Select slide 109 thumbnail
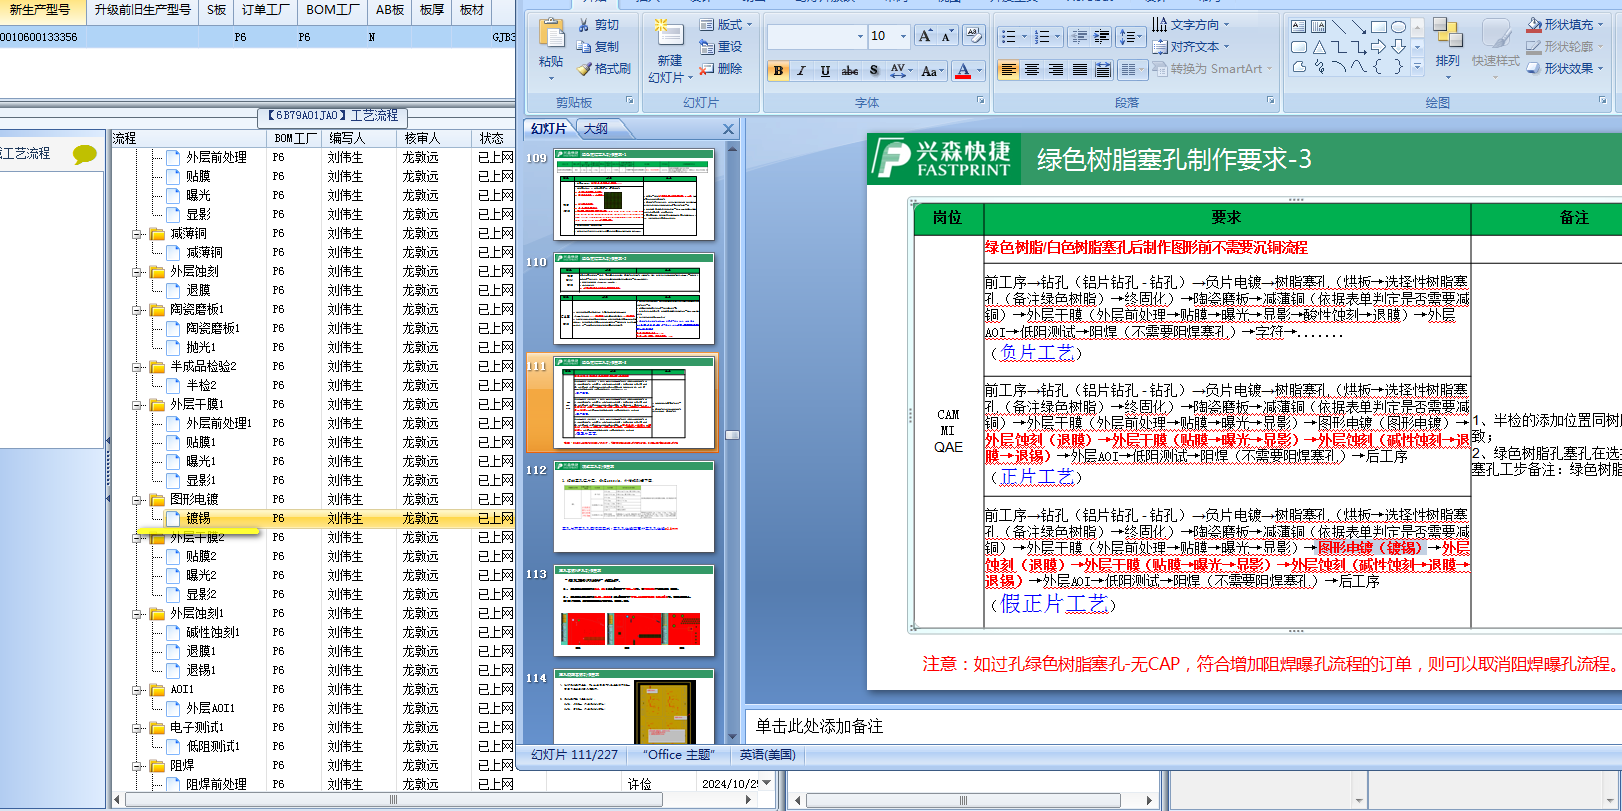This screenshot has width=1622, height=811. [x=634, y=195]
